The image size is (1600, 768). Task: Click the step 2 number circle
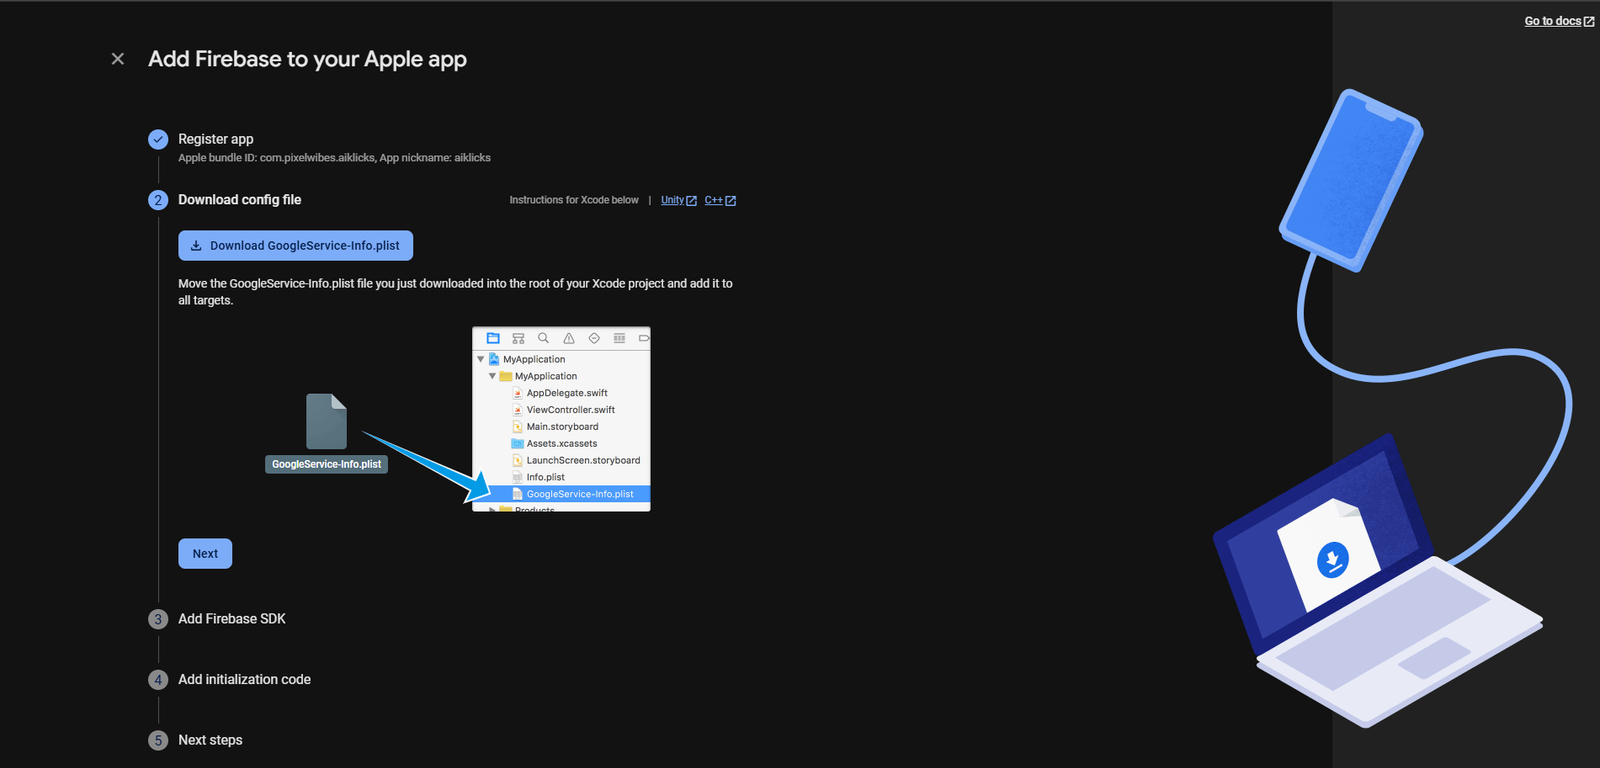[x=158, y=200]
